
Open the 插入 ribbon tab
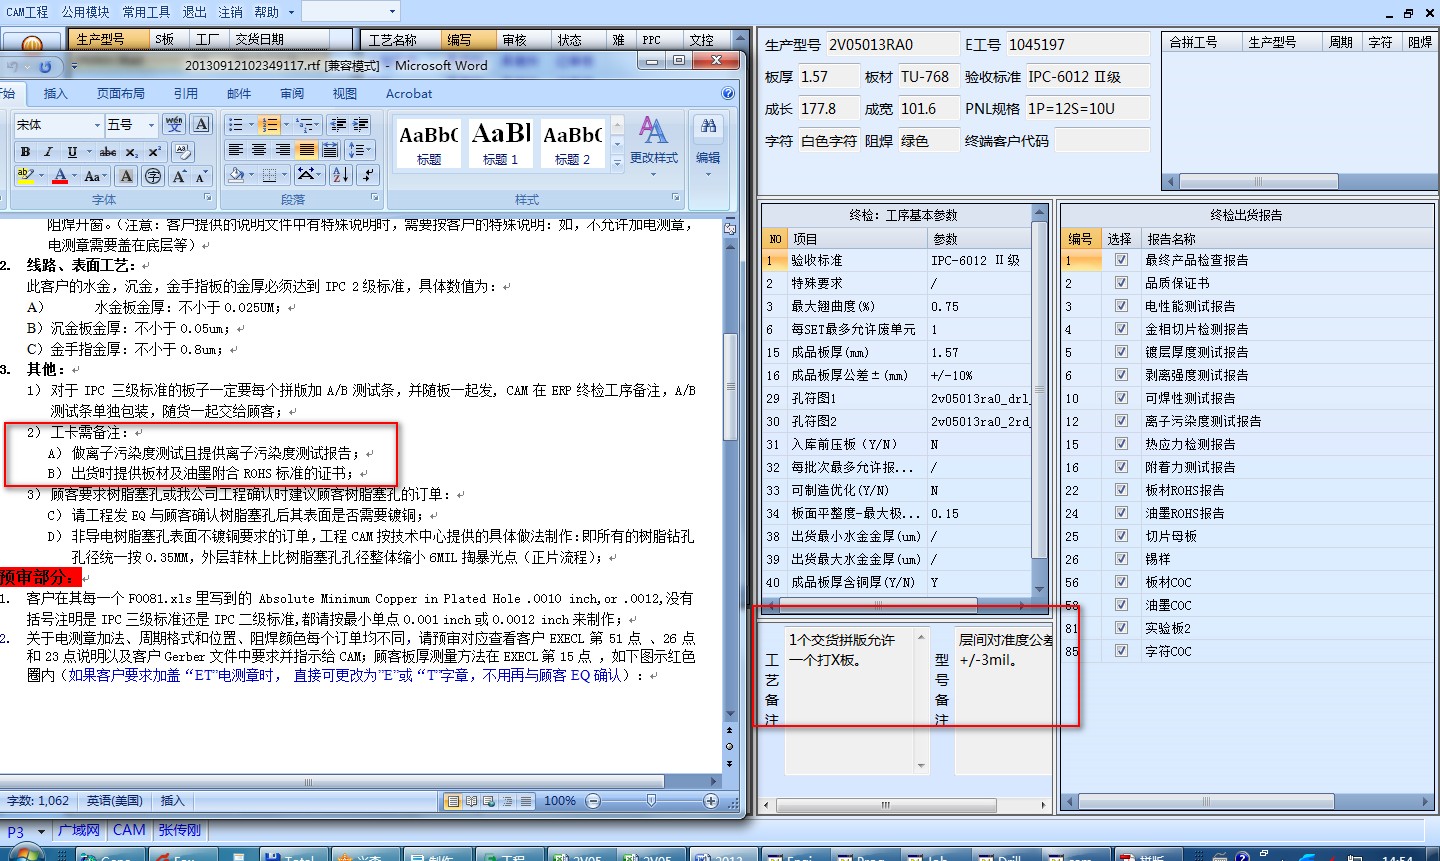click(55, 93)
